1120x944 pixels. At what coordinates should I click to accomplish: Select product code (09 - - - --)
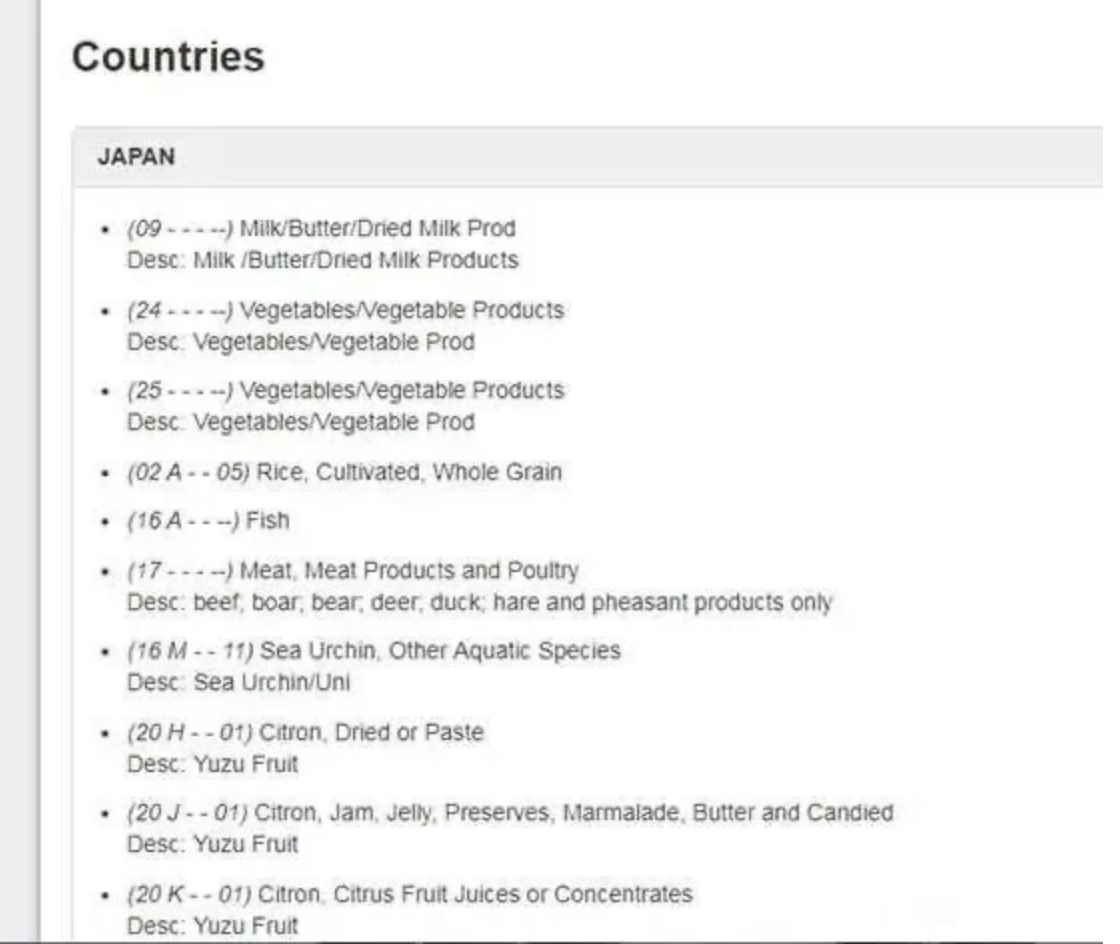pos(180,229)
